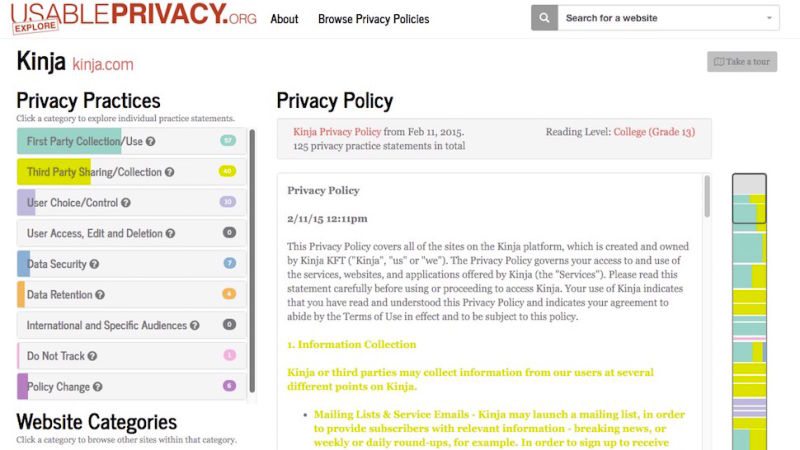Open the website search dropdown arrow
Image resolution: width=800 pixels, height=450 pixels.
coord(769,18)
